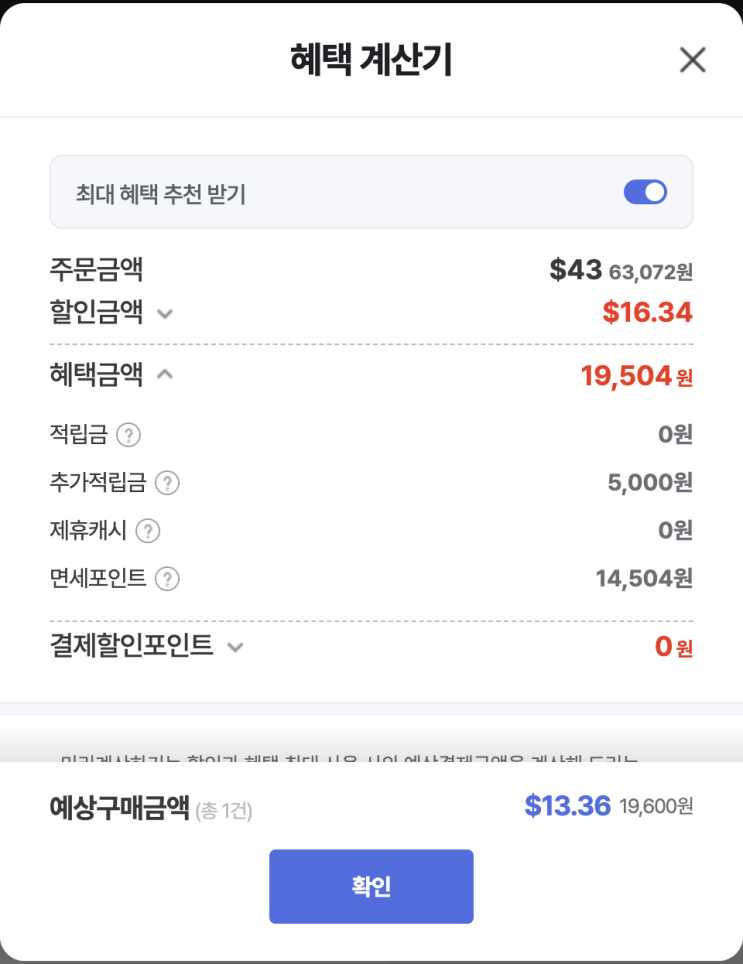Open the 제휴캐시 help question icon

[x=148, y=531]
